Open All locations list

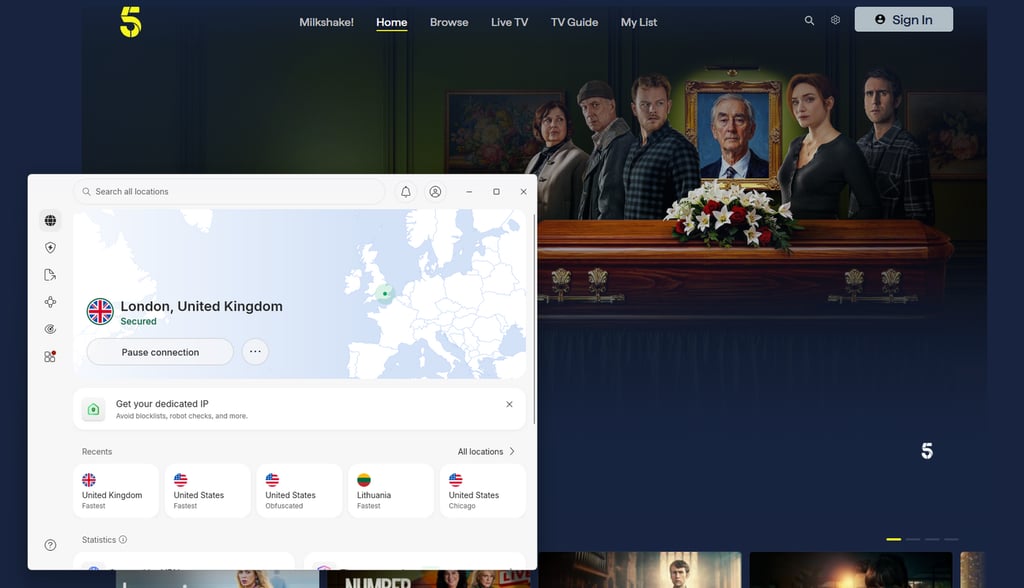tap(486, 451)
